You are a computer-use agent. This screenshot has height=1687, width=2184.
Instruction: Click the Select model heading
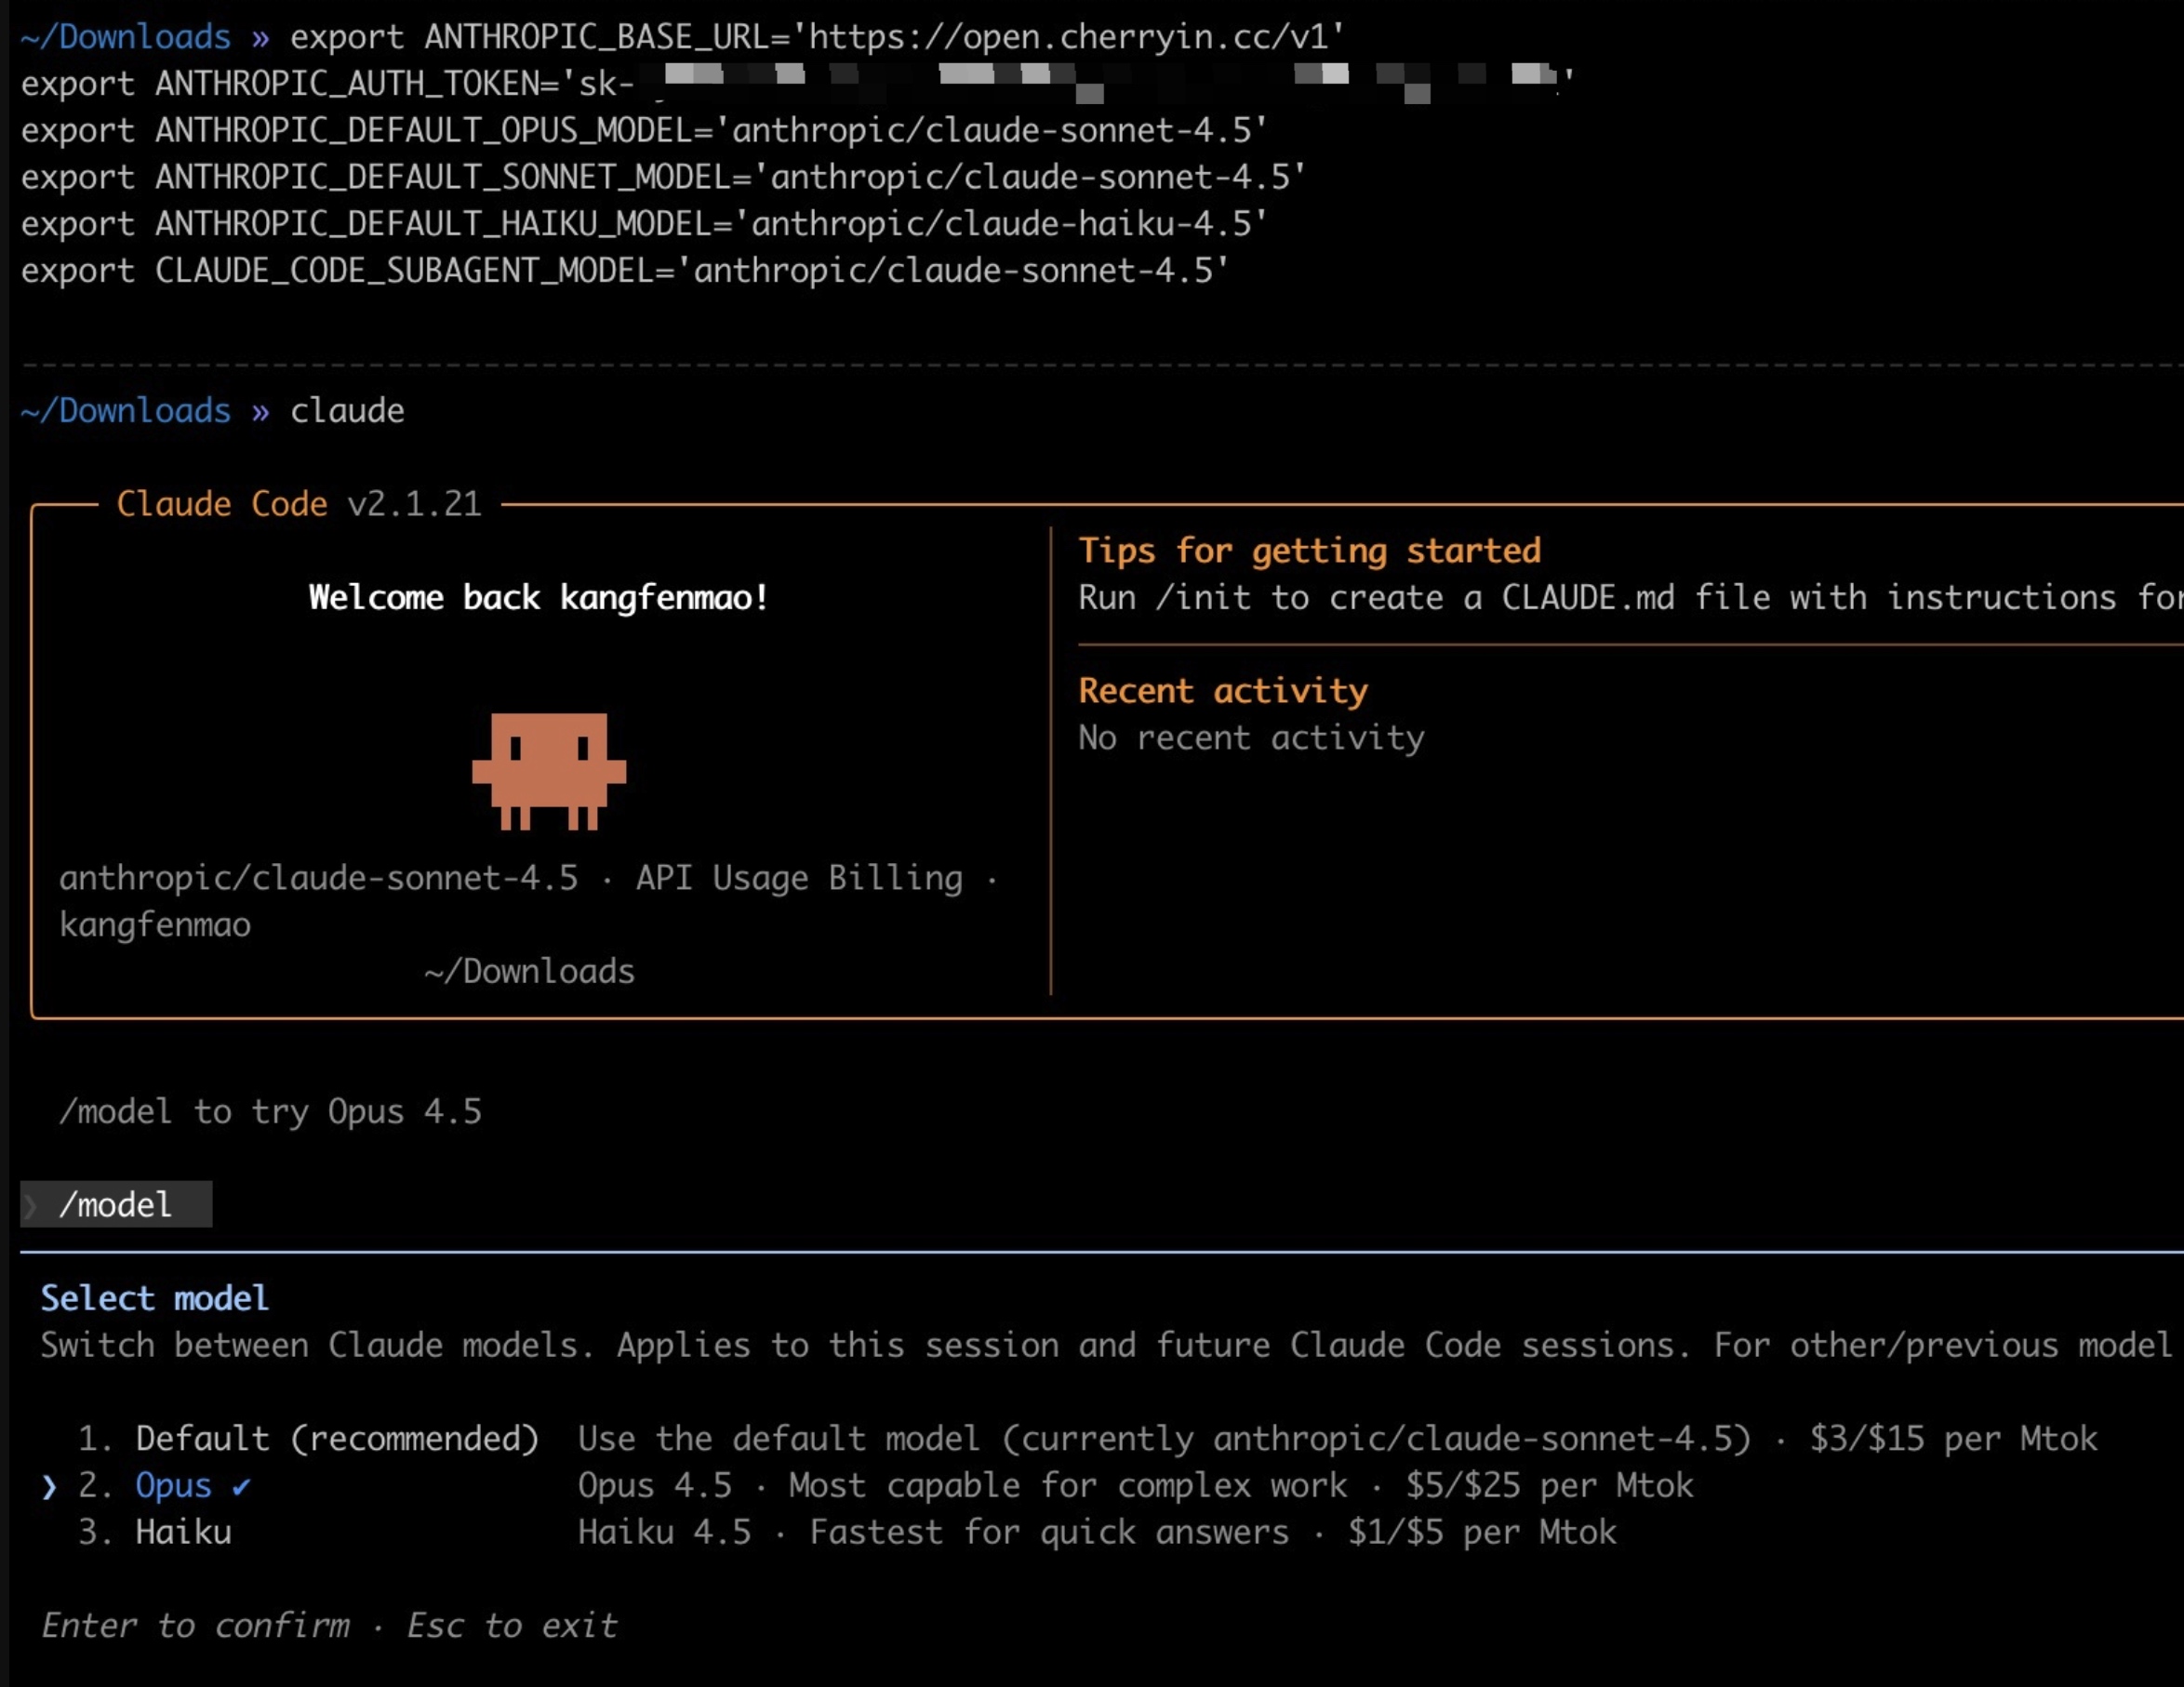click(x=154, y=1298)
